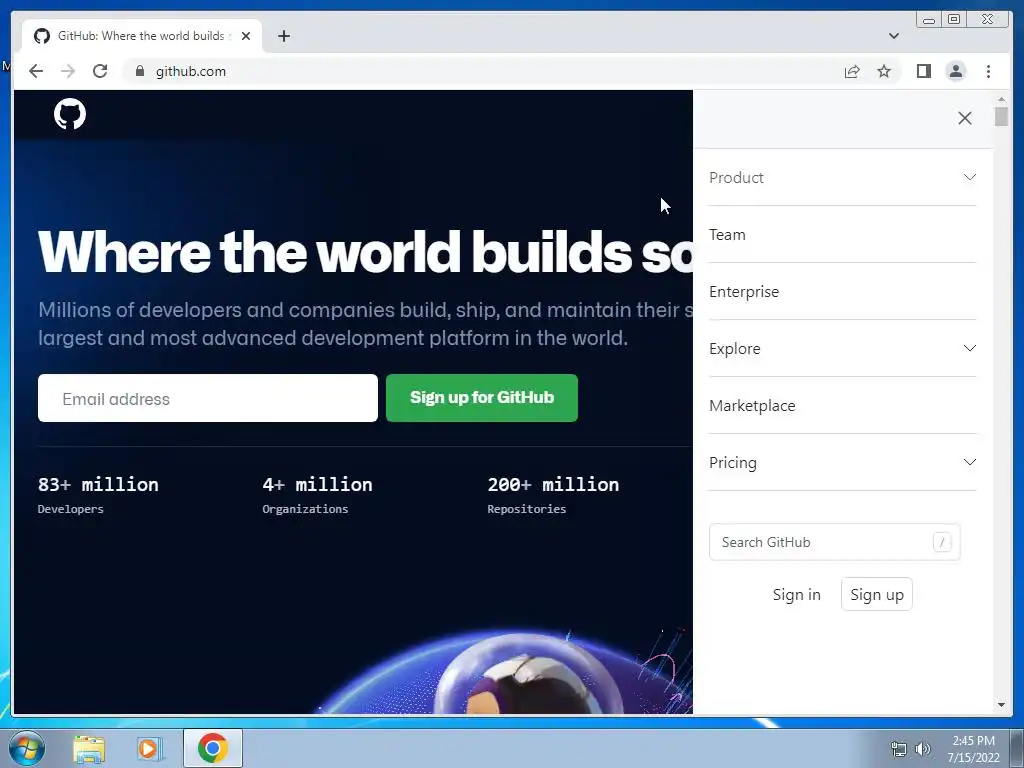Viewport: 1024px width, 768px height.
Task: Open the Pricing menu entry
Action: (733, 462)
